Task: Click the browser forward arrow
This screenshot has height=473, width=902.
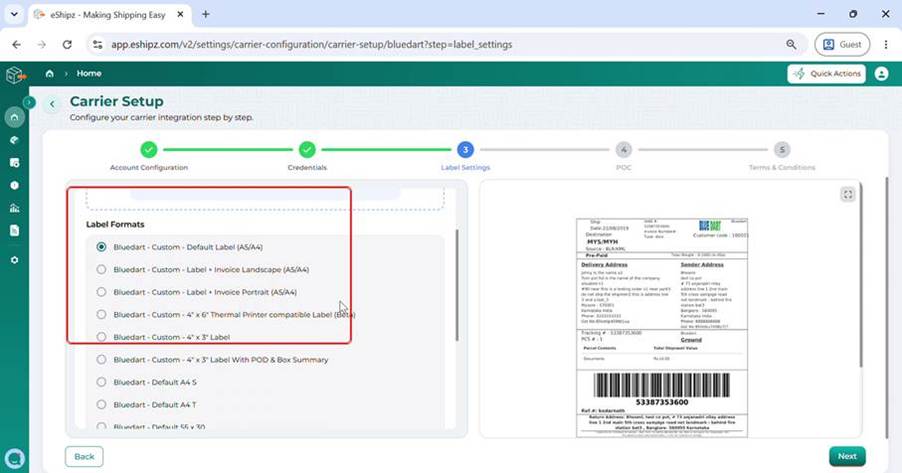Action: (41, 44)
